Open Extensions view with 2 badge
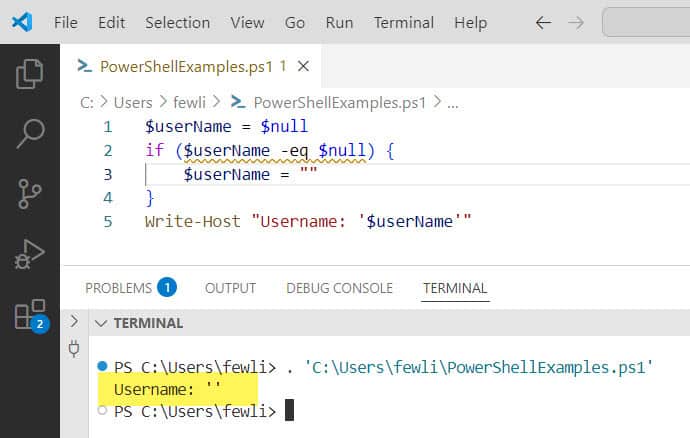The height and width of the screenshot is (438, 690). coord(31,315)
